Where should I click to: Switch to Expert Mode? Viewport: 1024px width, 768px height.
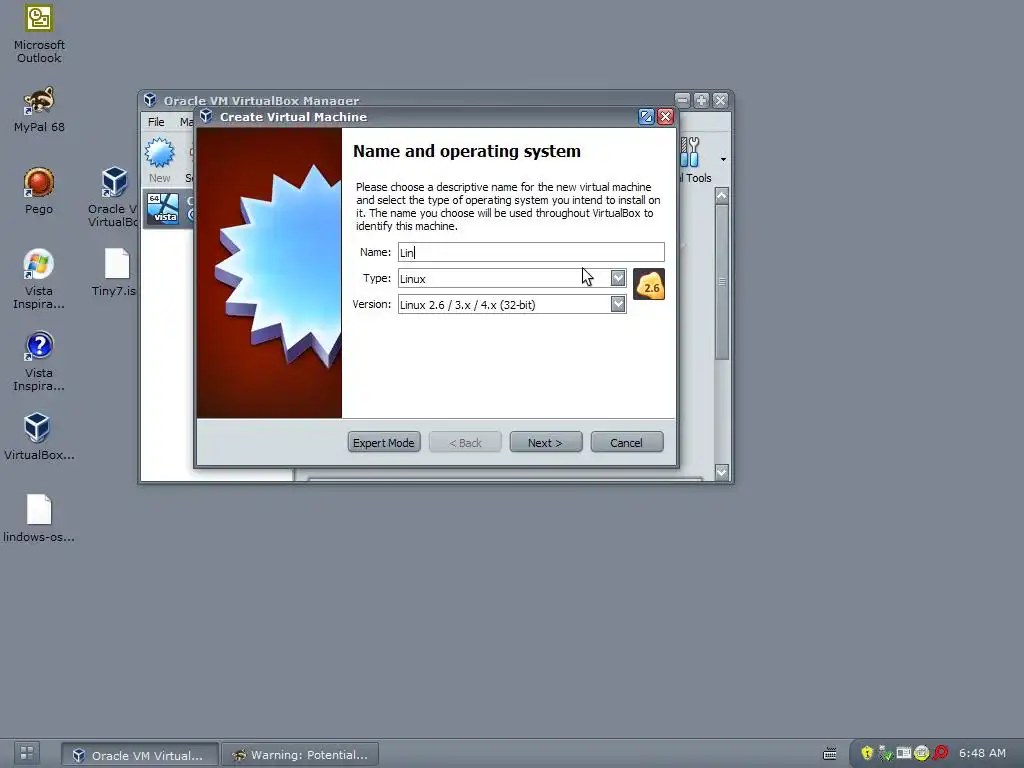pos(383,442)
